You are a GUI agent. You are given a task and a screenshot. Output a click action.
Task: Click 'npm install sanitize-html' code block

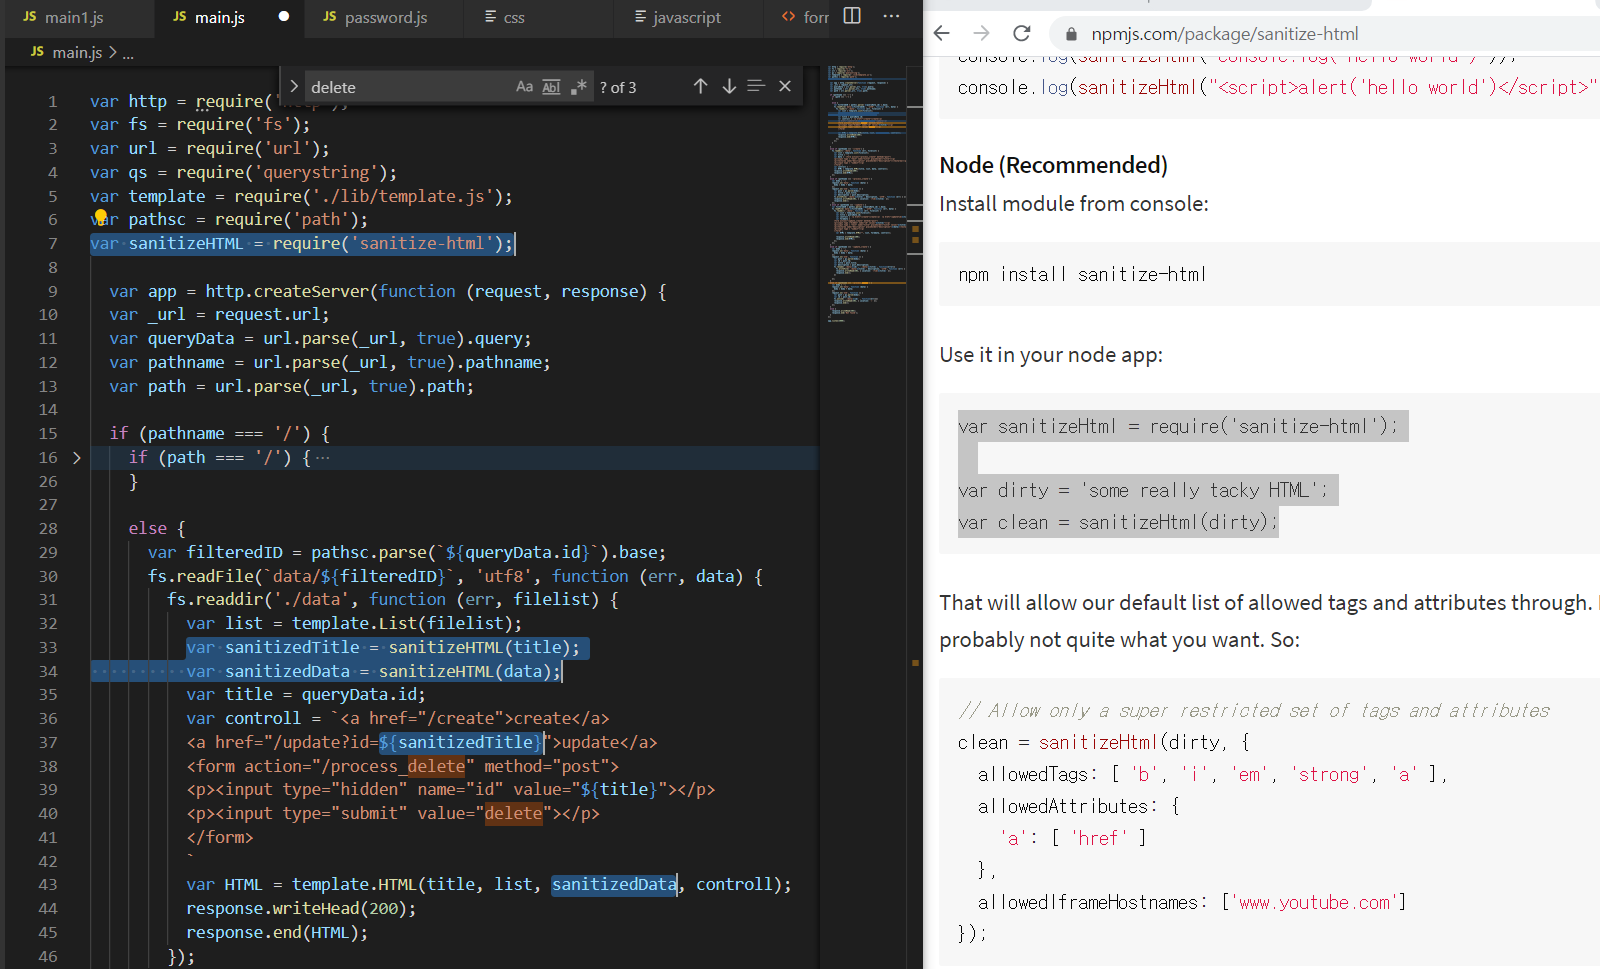click(x=1082, y=274)
